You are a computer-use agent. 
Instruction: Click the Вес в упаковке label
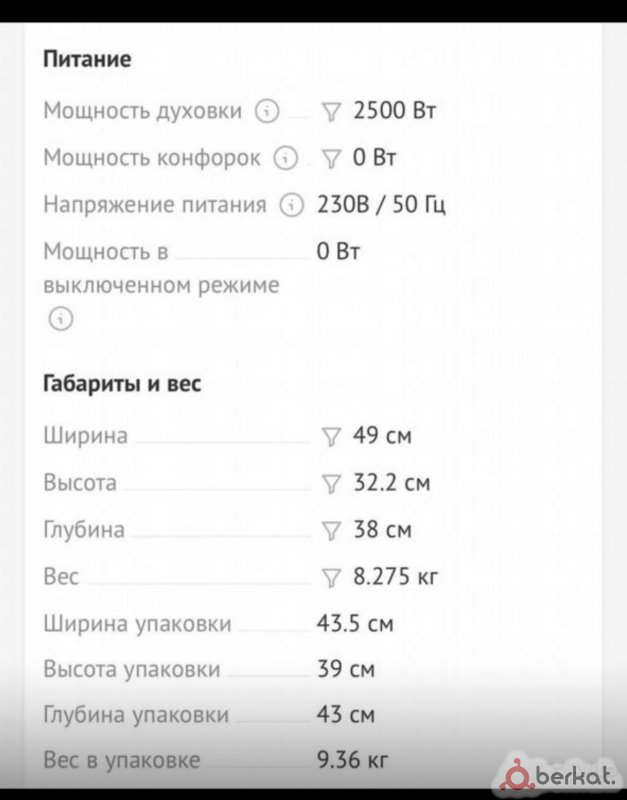121,760
